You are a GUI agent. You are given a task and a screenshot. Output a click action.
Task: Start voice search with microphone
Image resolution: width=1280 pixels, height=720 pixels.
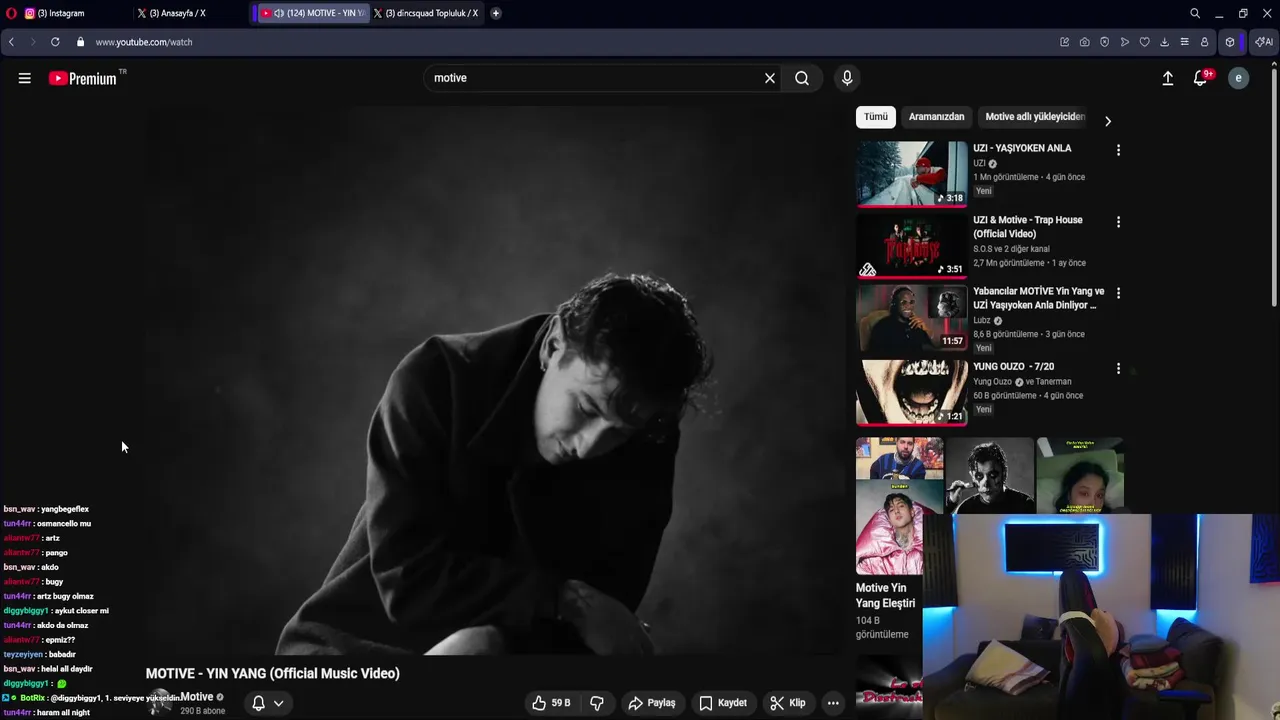click(847, 78)
